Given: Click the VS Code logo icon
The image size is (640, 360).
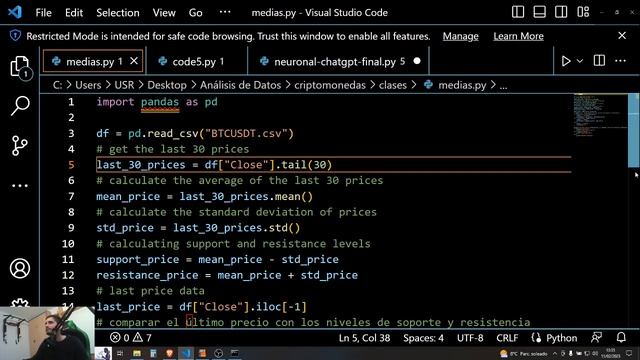Looking at the screenshot, I should [15, 12].
